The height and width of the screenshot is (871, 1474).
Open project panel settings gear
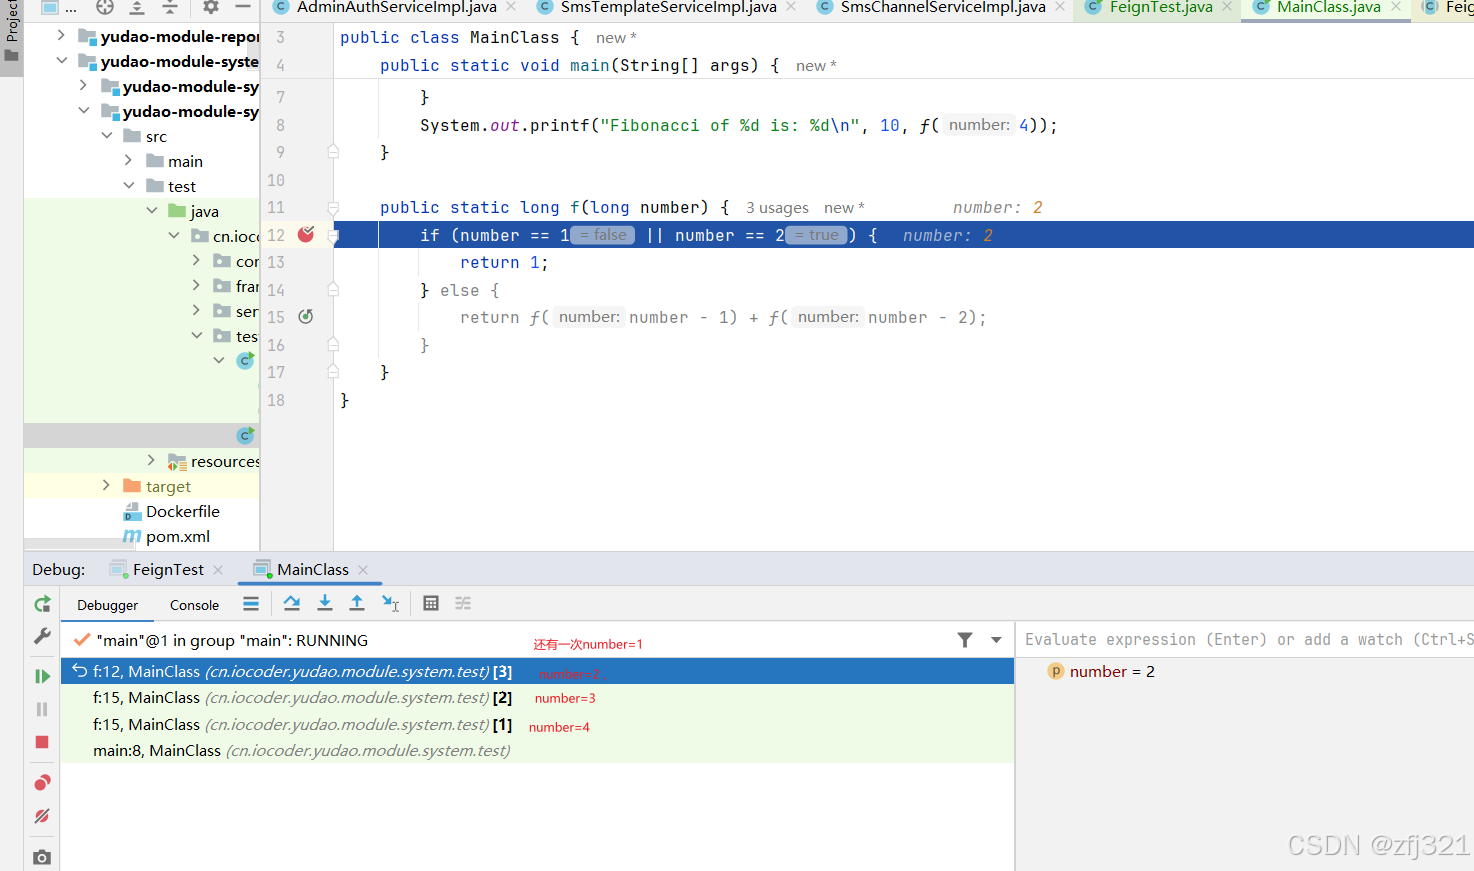pyautogui.click(x=210, y=7)
